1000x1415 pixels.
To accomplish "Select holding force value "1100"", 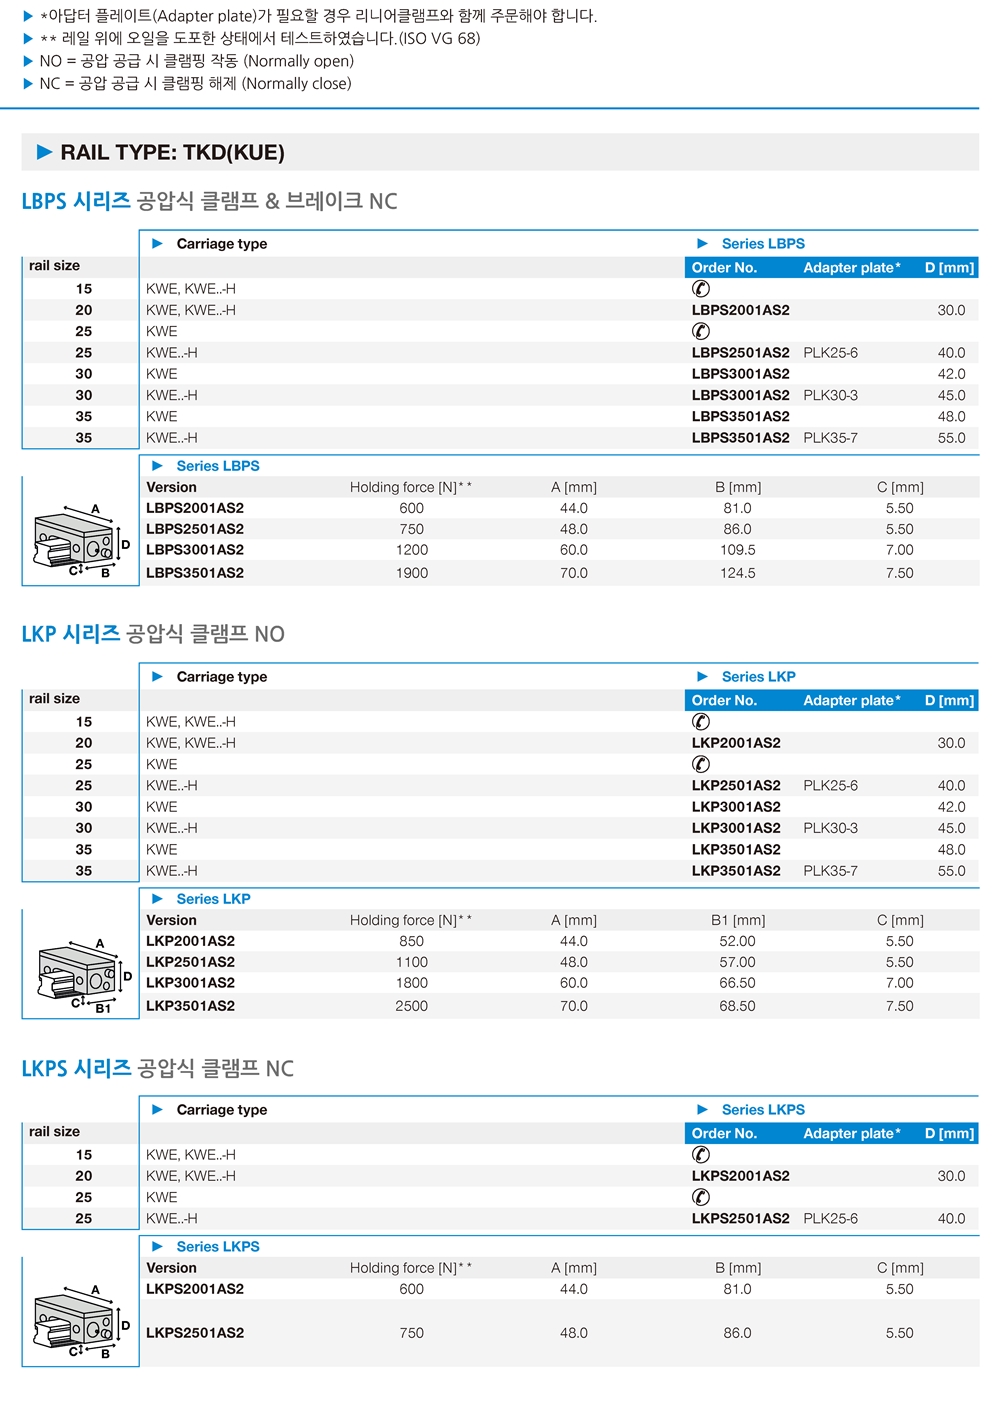I will pos(412,962).
